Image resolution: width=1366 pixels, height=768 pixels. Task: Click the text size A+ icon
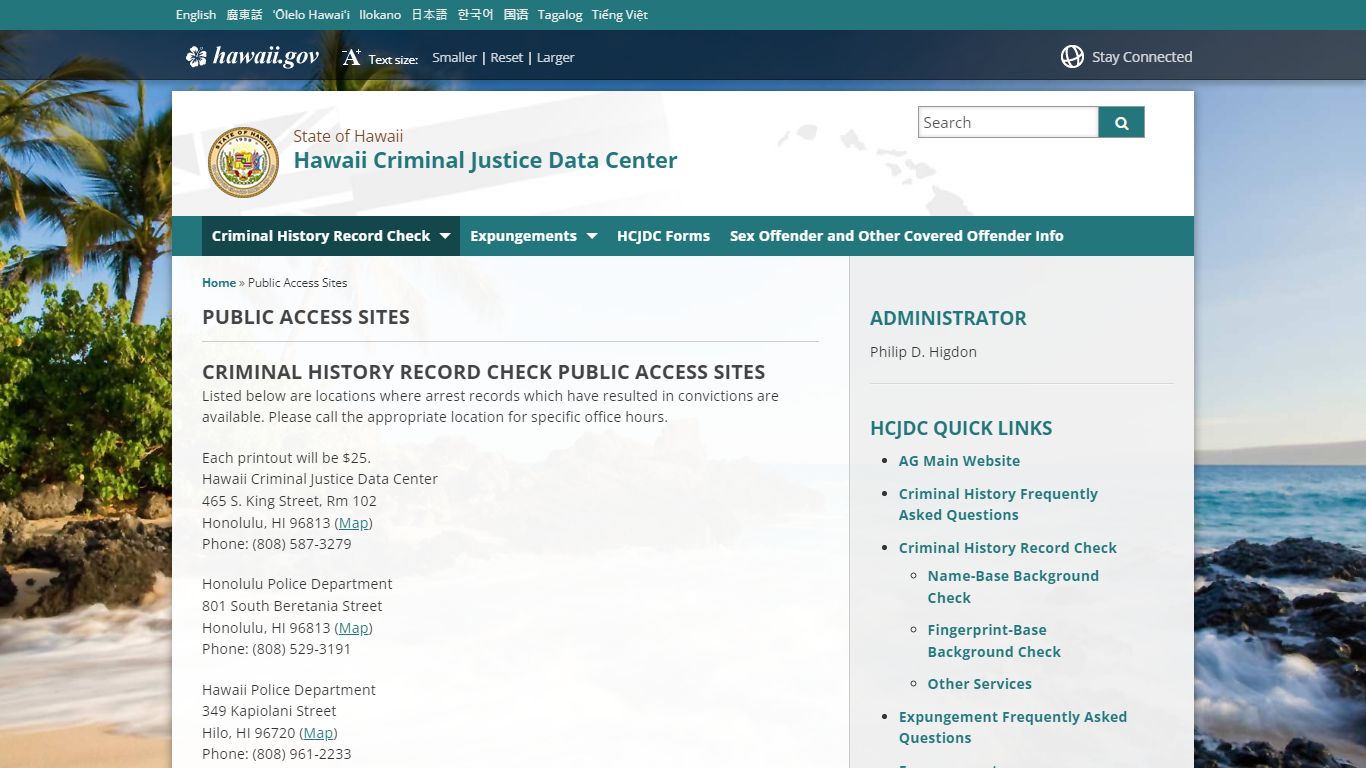point(351,58)
